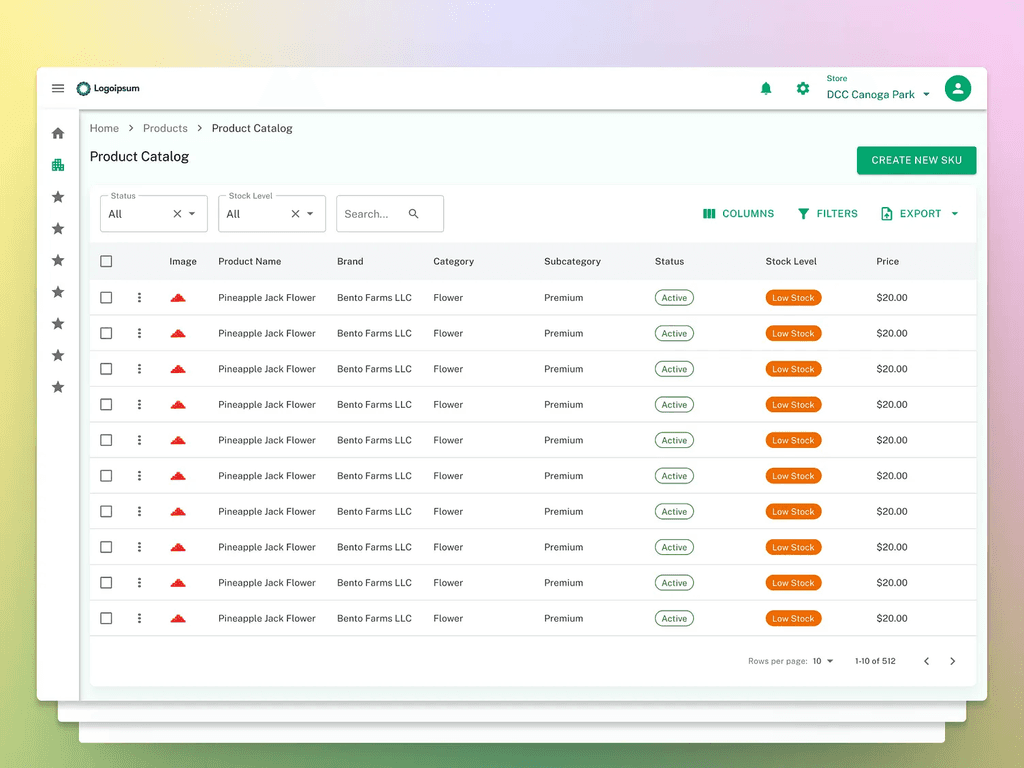Screen dimensions: 1024x768
Task: Go to the previous page of results
Action: coord(926,661)
